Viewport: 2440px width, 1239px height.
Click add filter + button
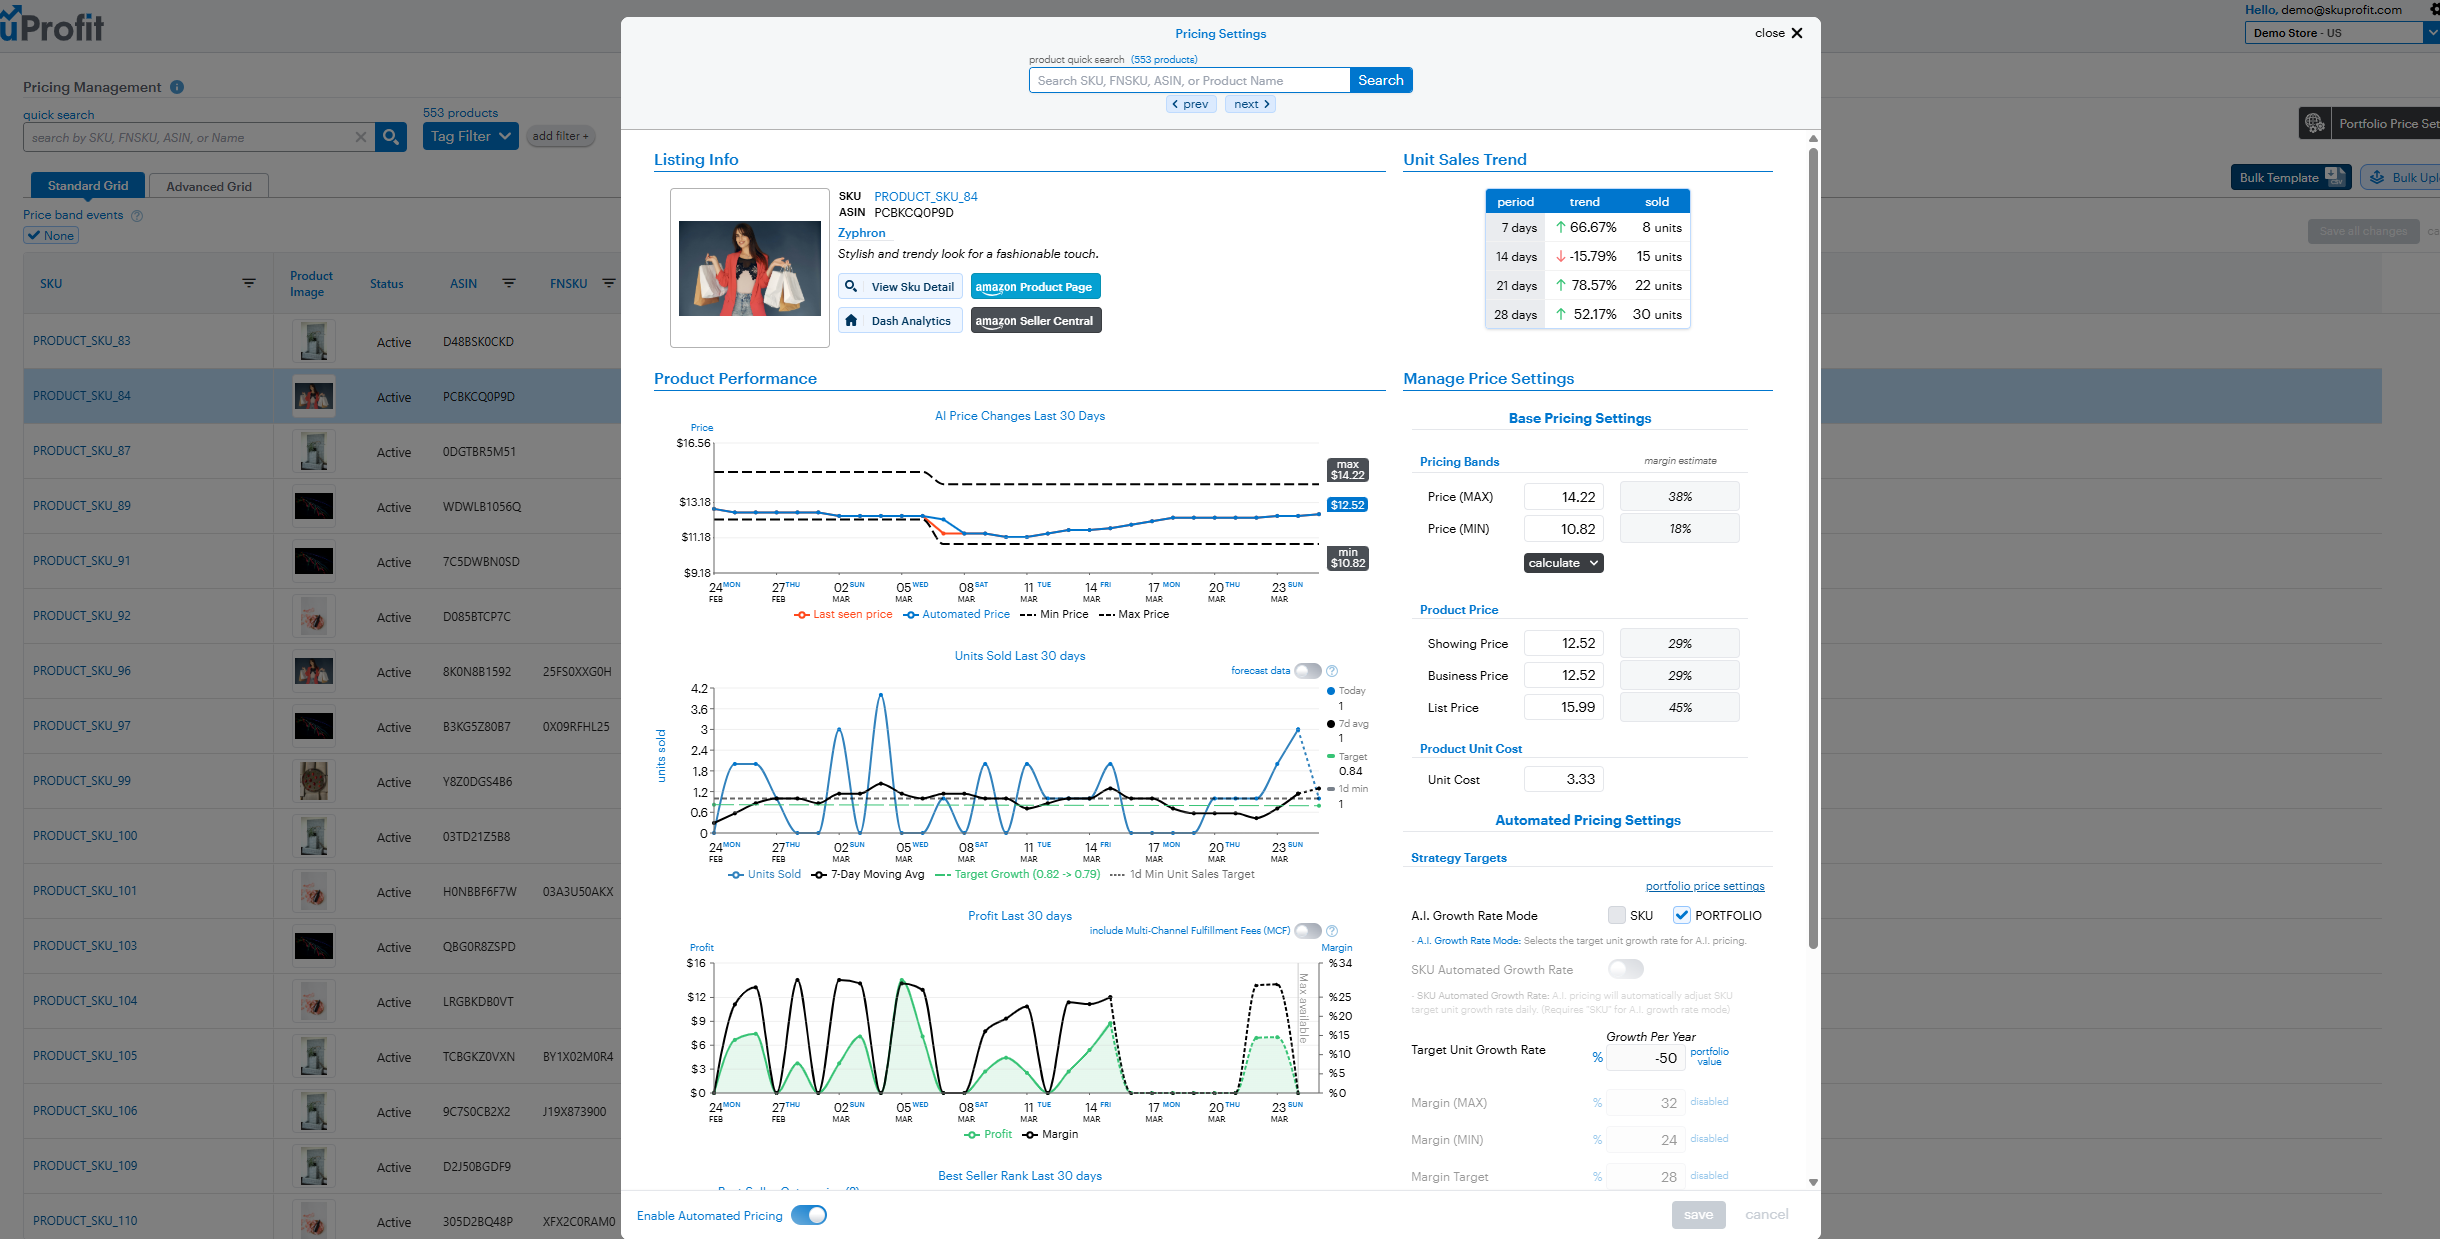(560, 136)
